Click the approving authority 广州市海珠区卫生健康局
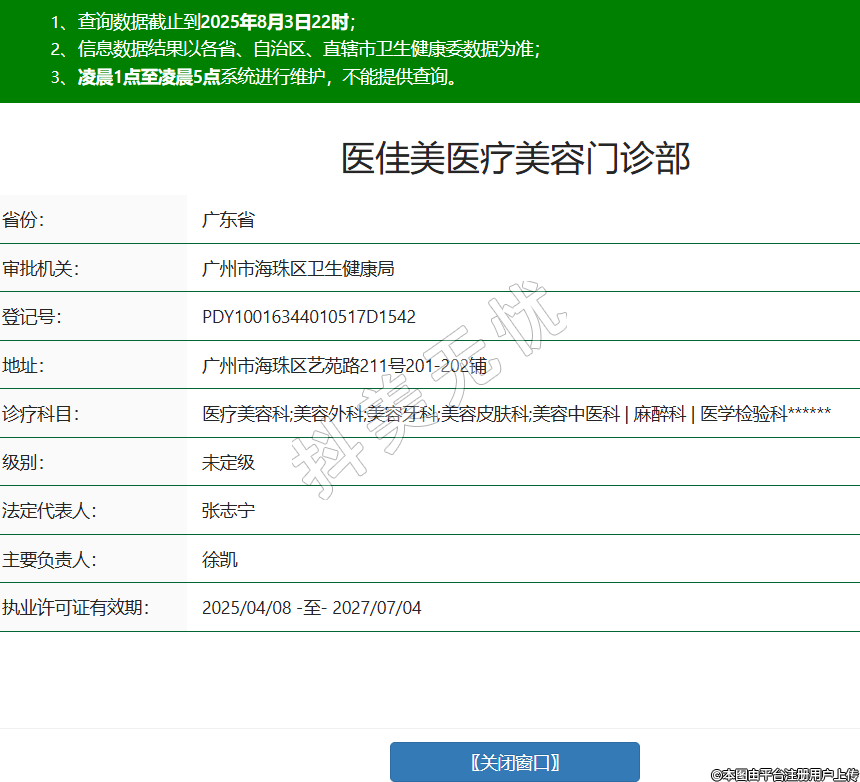Screen dimensions: 860x782 pyautogui.click(x=298, y=269)
